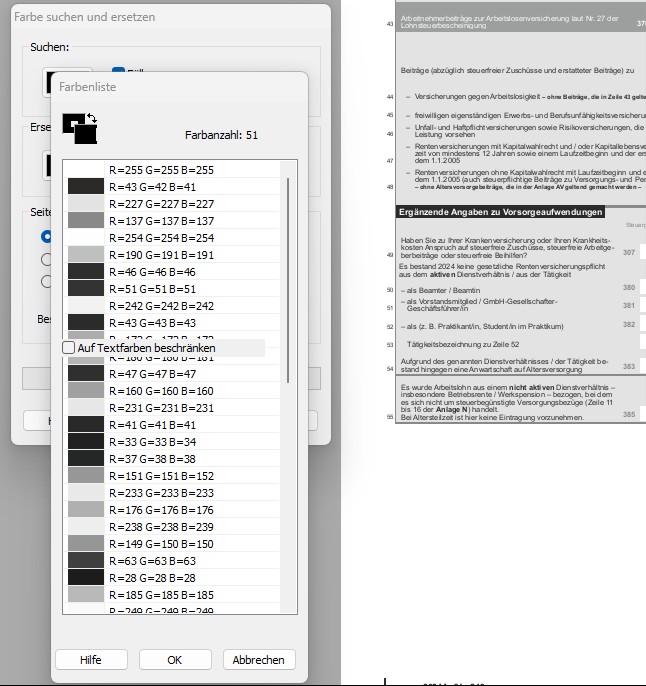The height and width of the screenshot is (686, 646).
Task: Click 'Farbanzahl: 51' label
Action: coord(221,135)
